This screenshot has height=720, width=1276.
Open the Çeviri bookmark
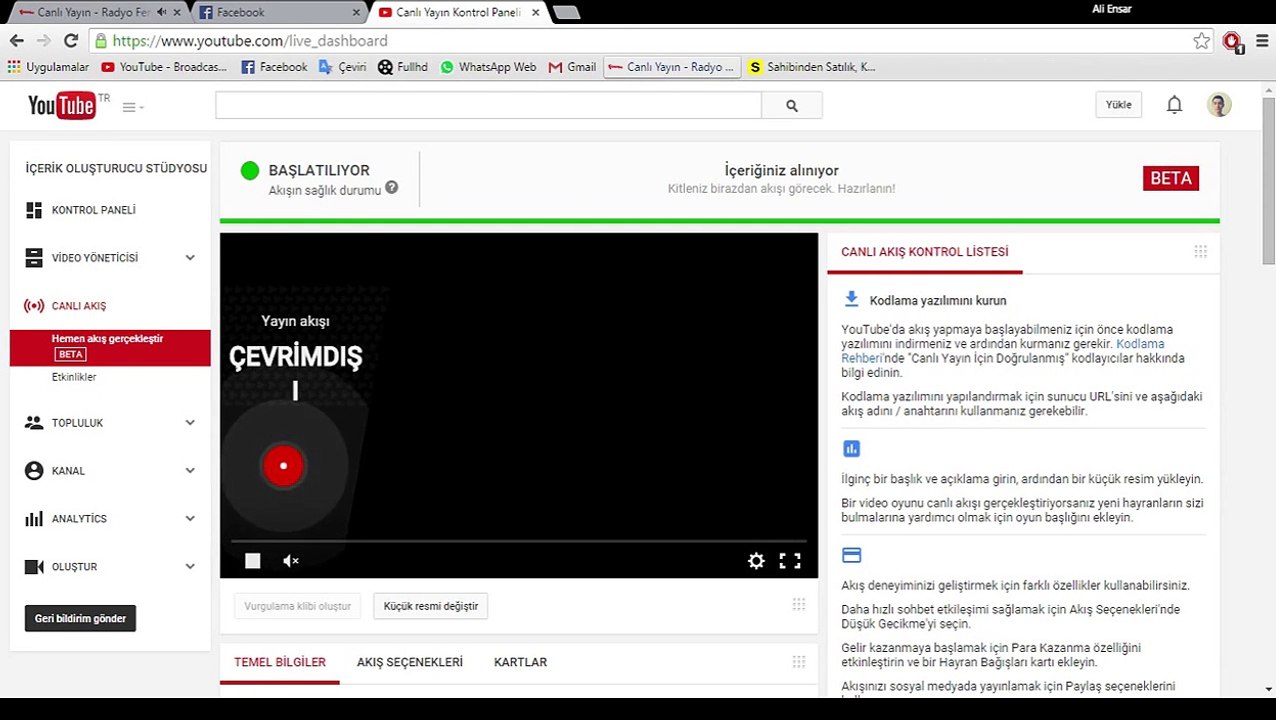click(342, 67)
